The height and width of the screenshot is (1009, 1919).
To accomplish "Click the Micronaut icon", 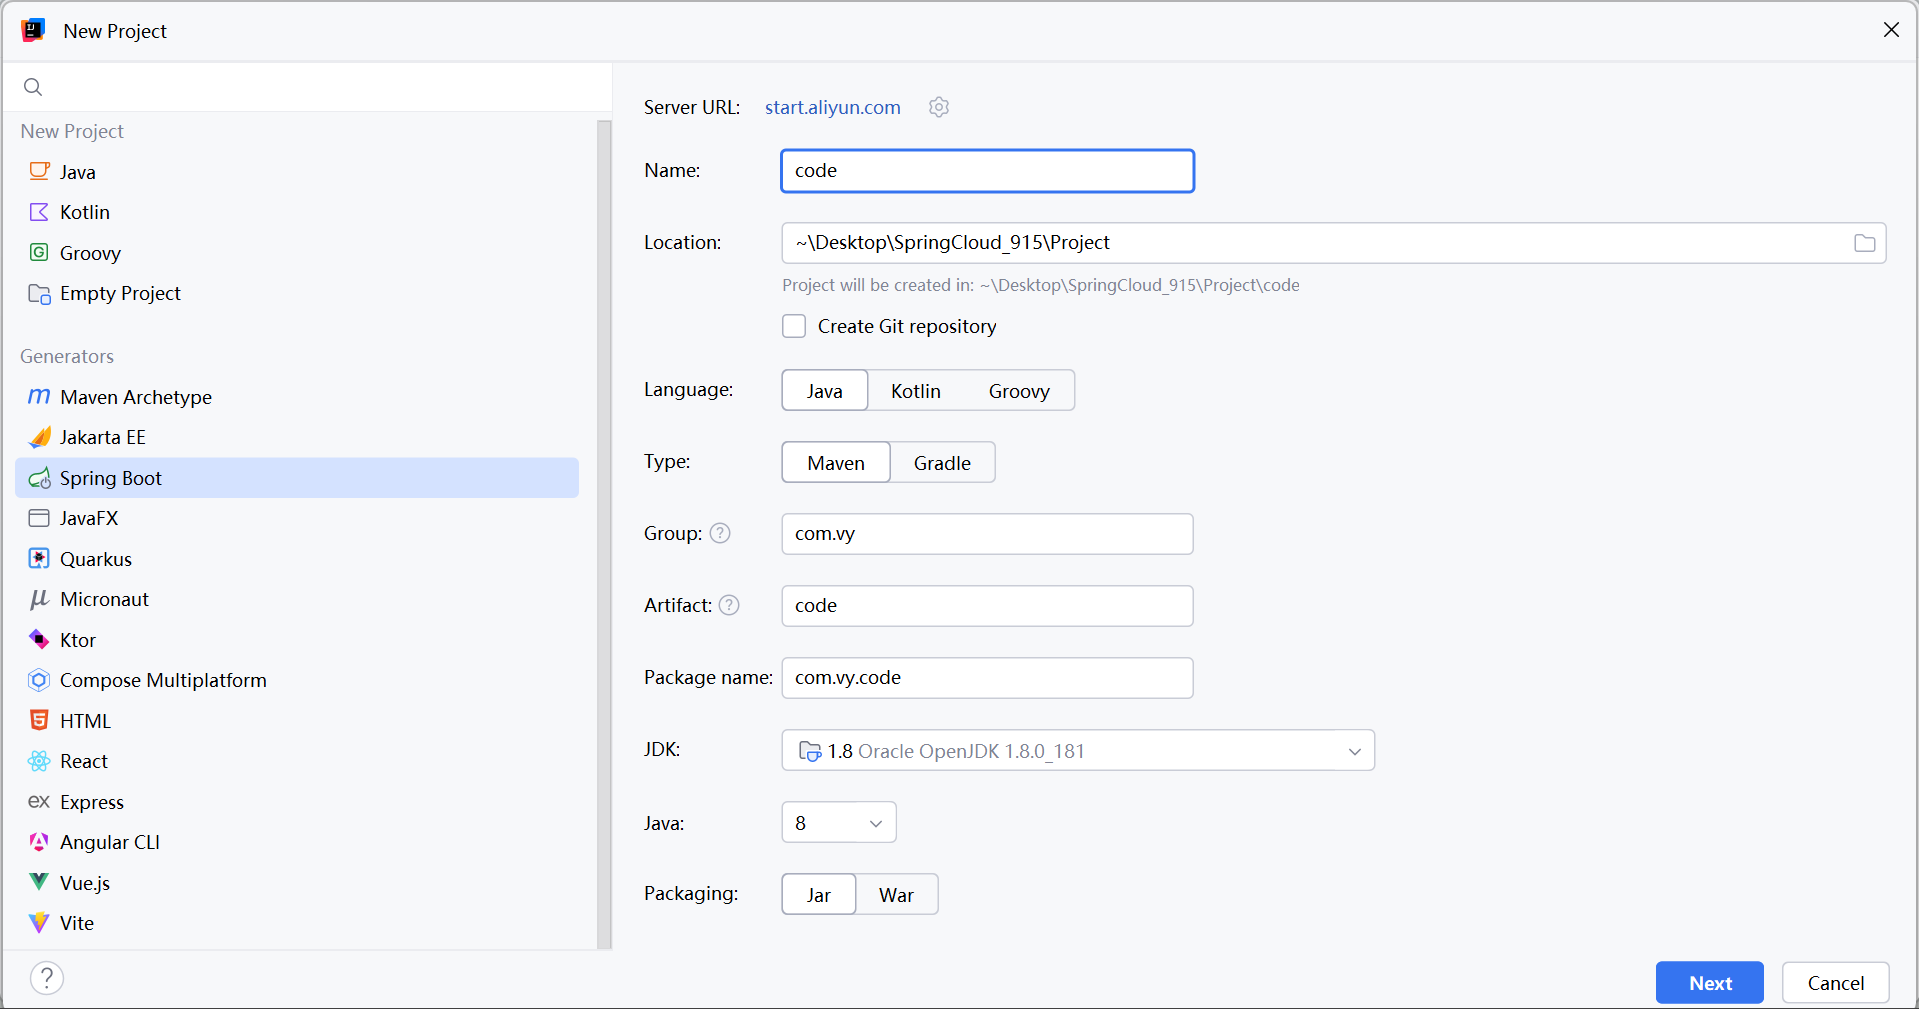I will click(x=39, y=599).
